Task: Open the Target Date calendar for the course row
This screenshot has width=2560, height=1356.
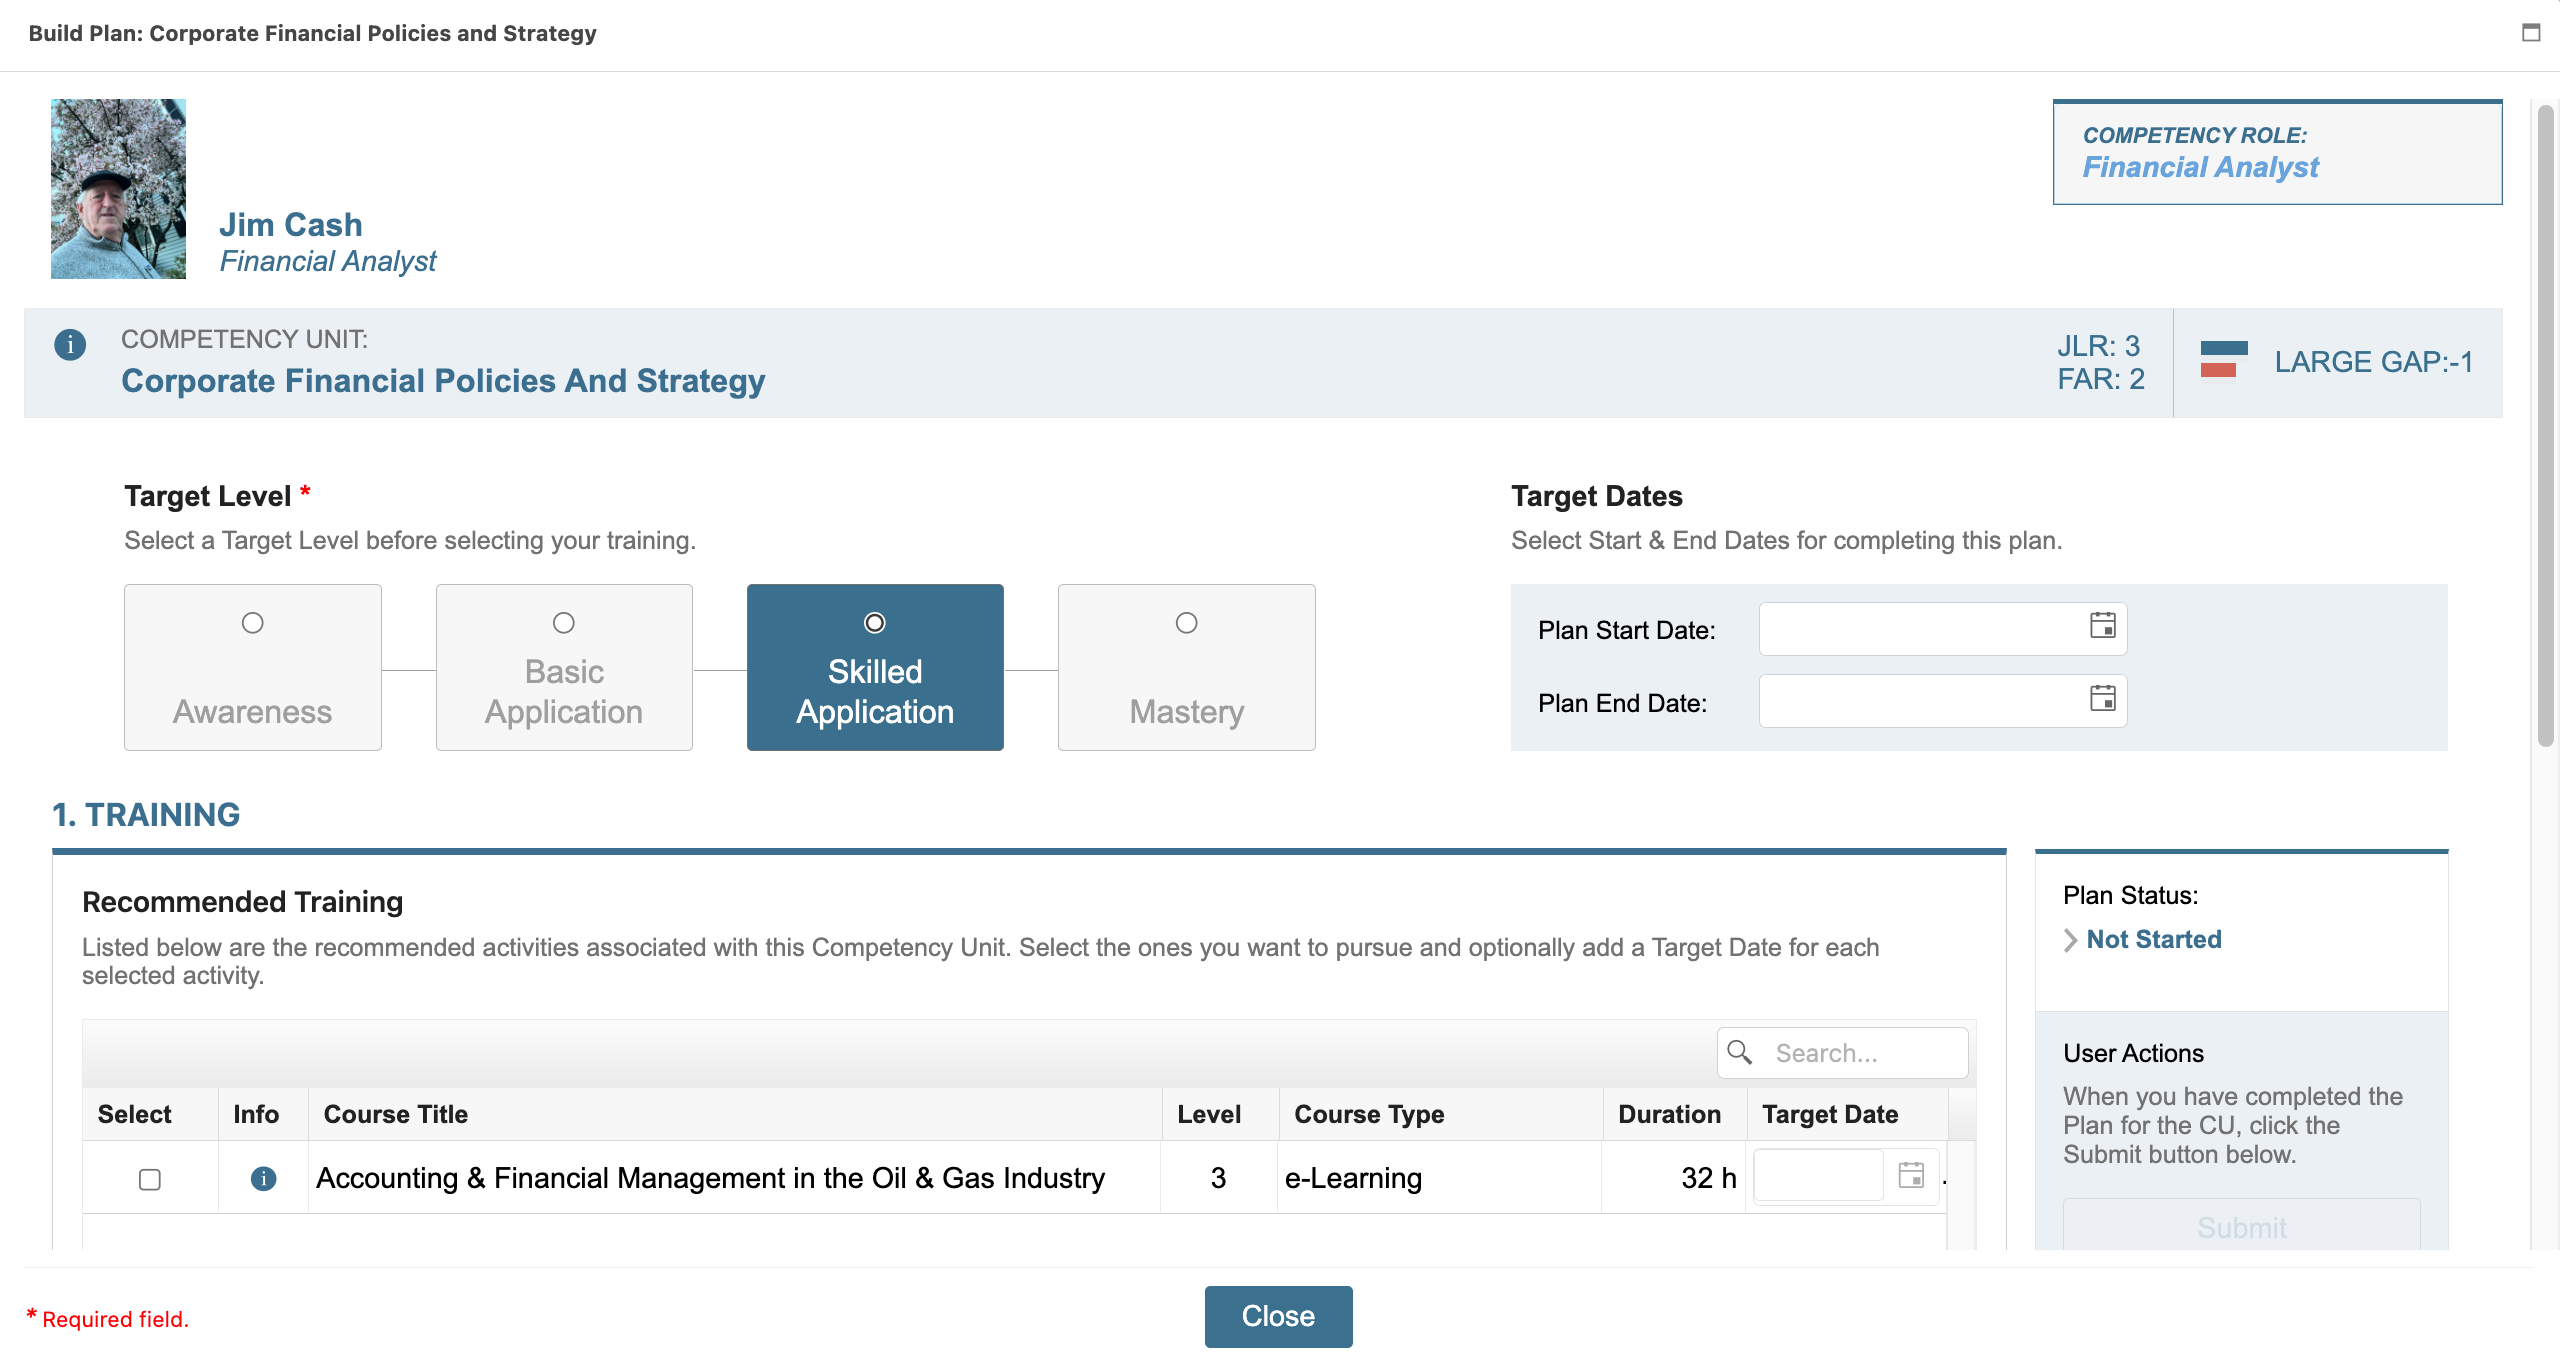Action: pos(1913,1176)
